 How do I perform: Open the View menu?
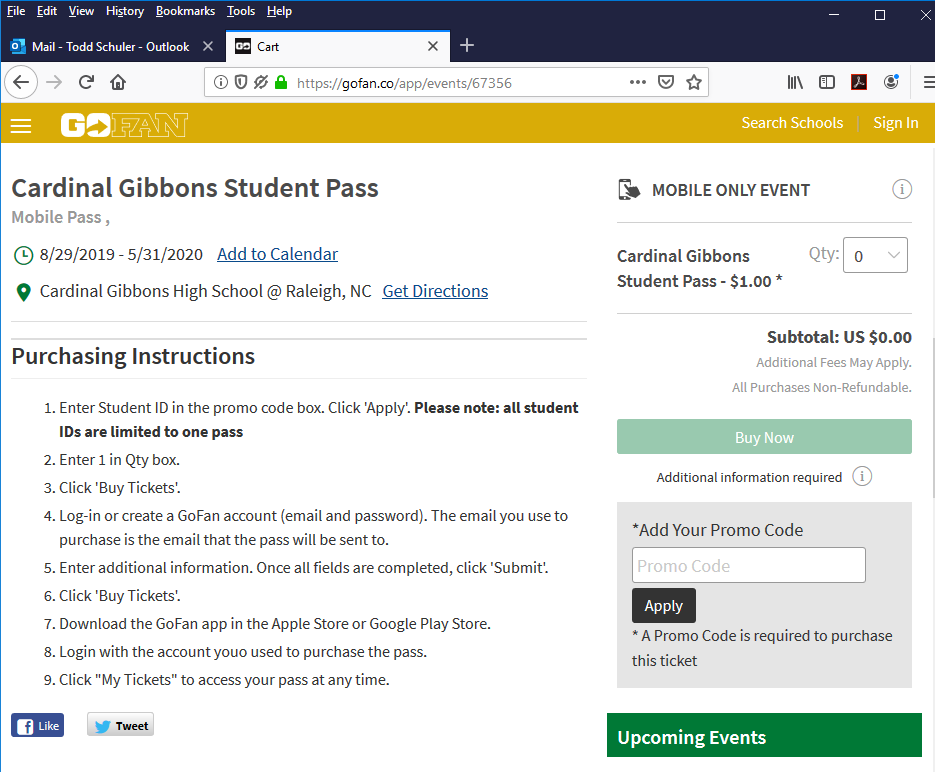pos(81,11)
